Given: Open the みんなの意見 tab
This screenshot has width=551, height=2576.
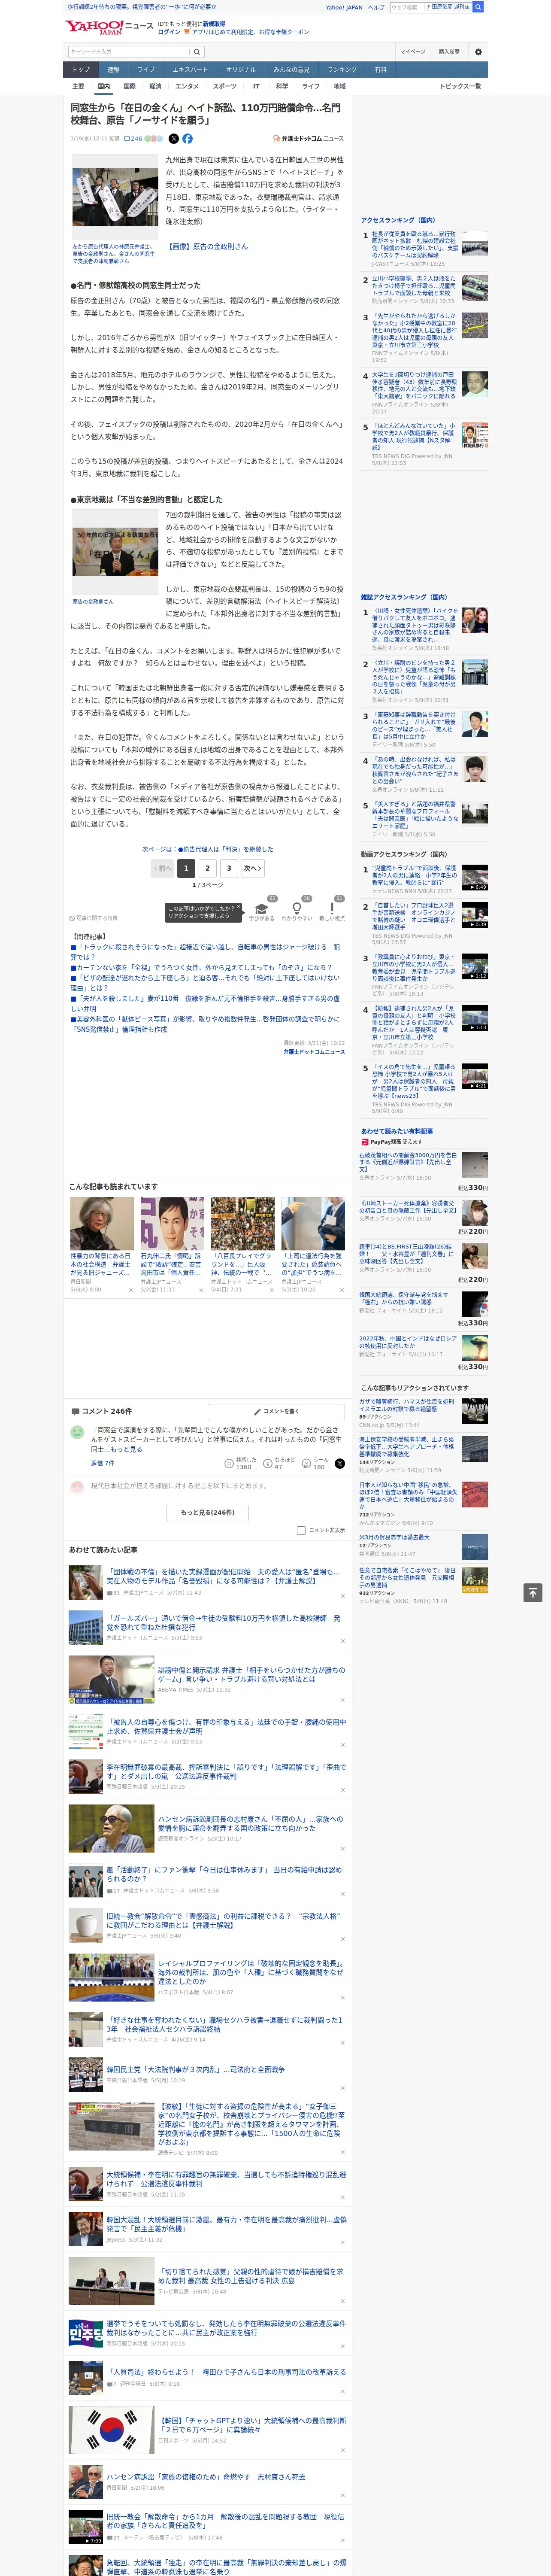Looking at the screenshot, I should tap(291, 70).
